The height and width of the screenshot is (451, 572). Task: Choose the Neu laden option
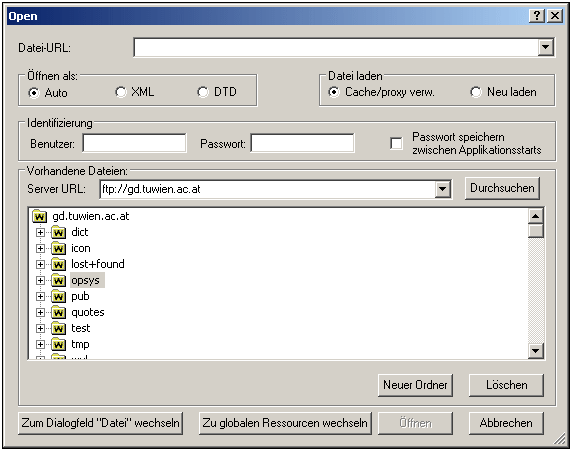coord(476,92)
